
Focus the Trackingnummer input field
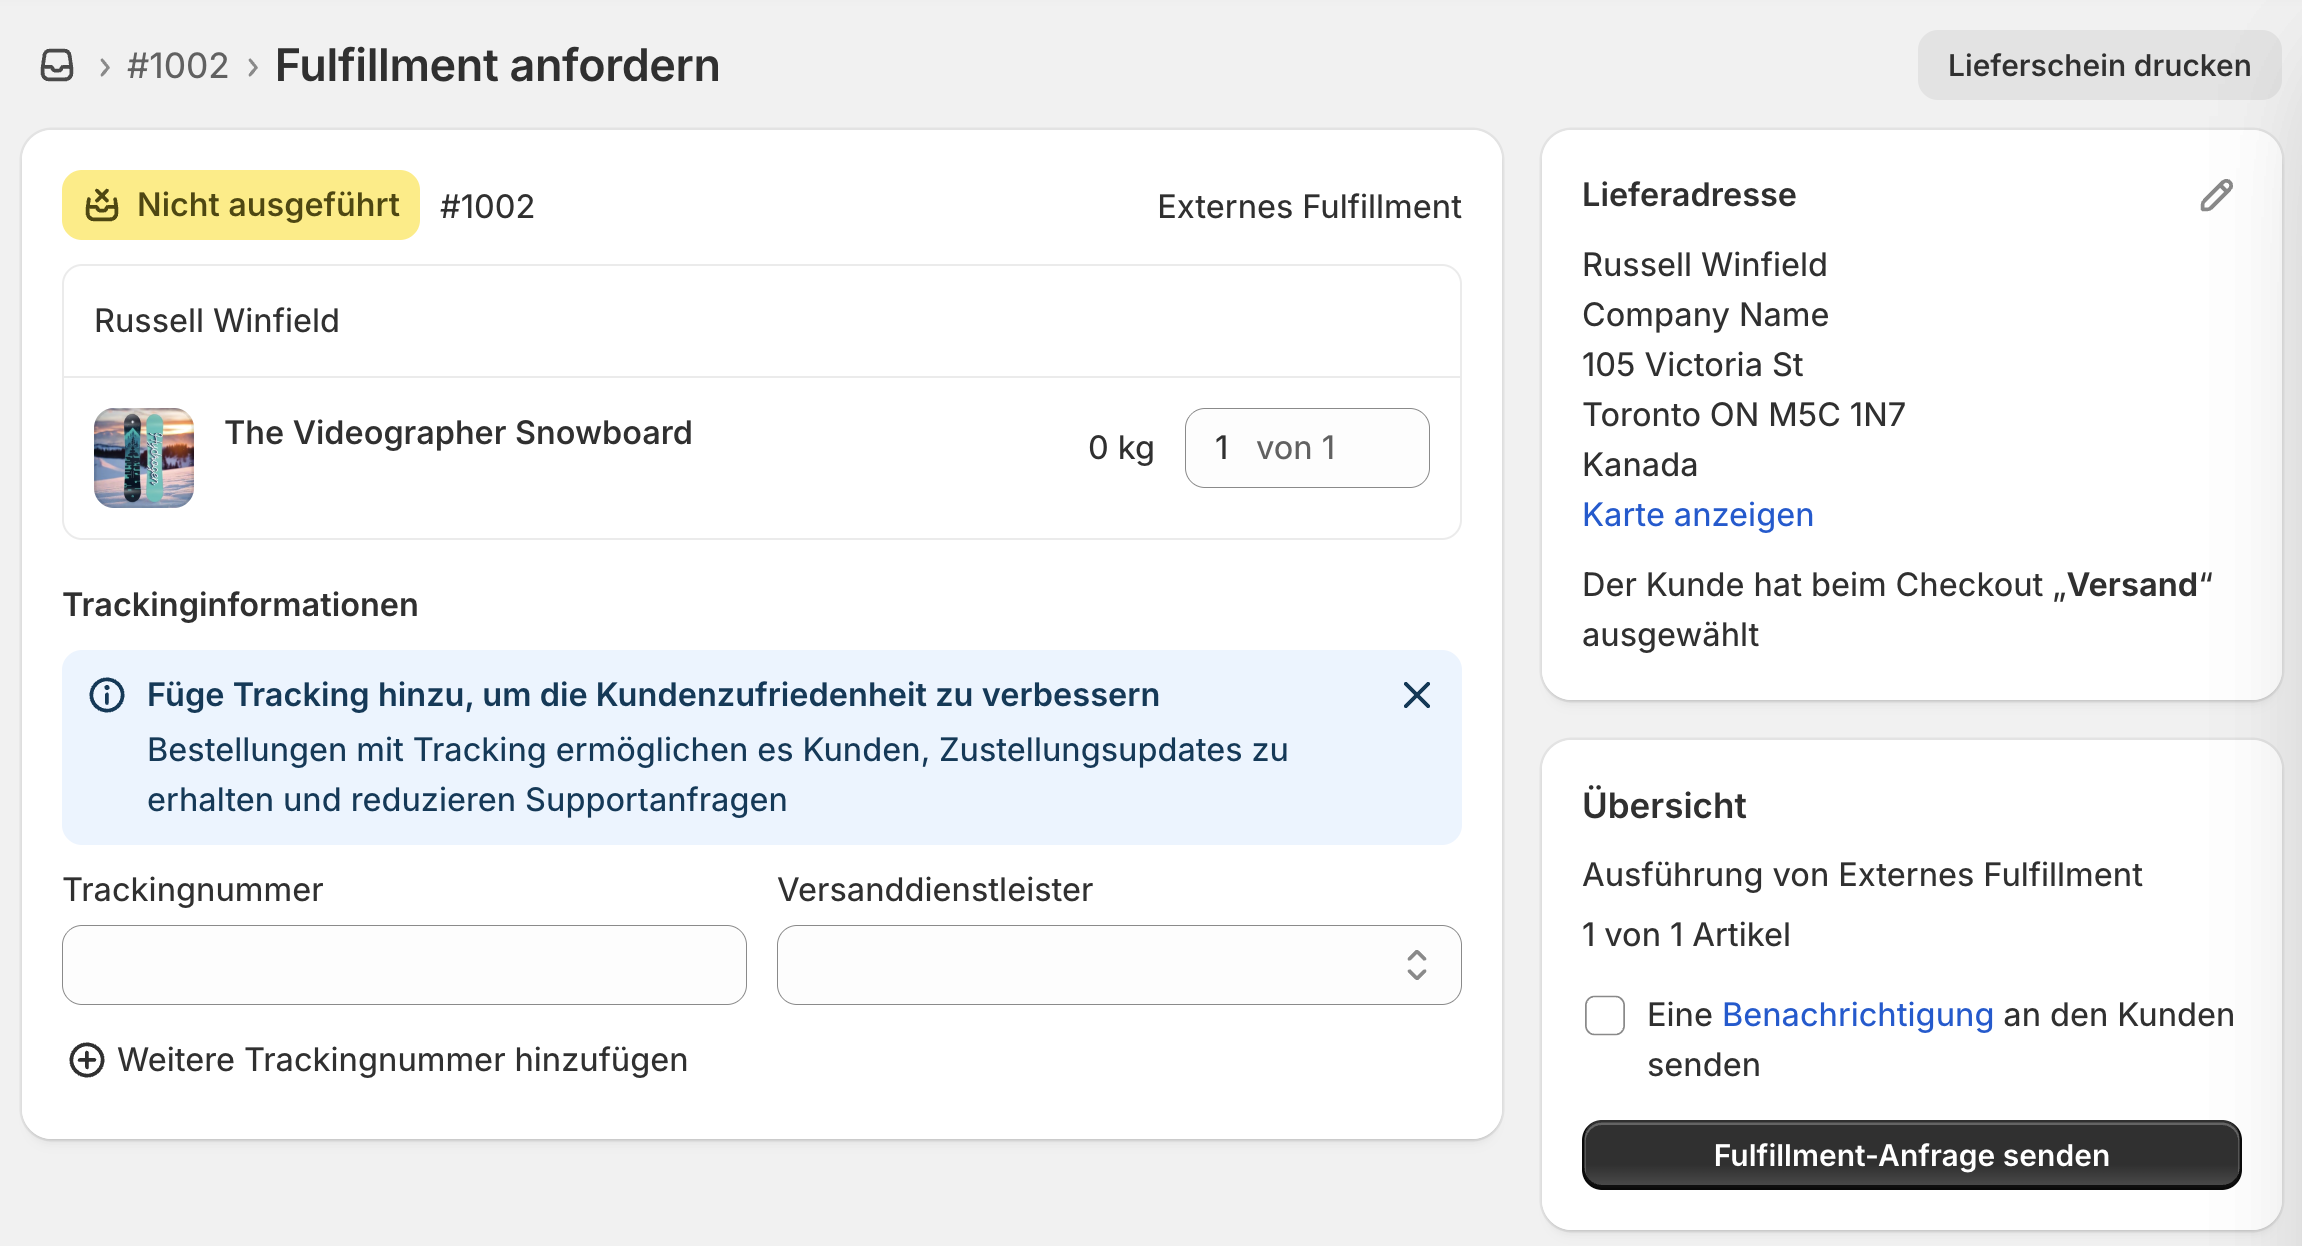[404, 965]
